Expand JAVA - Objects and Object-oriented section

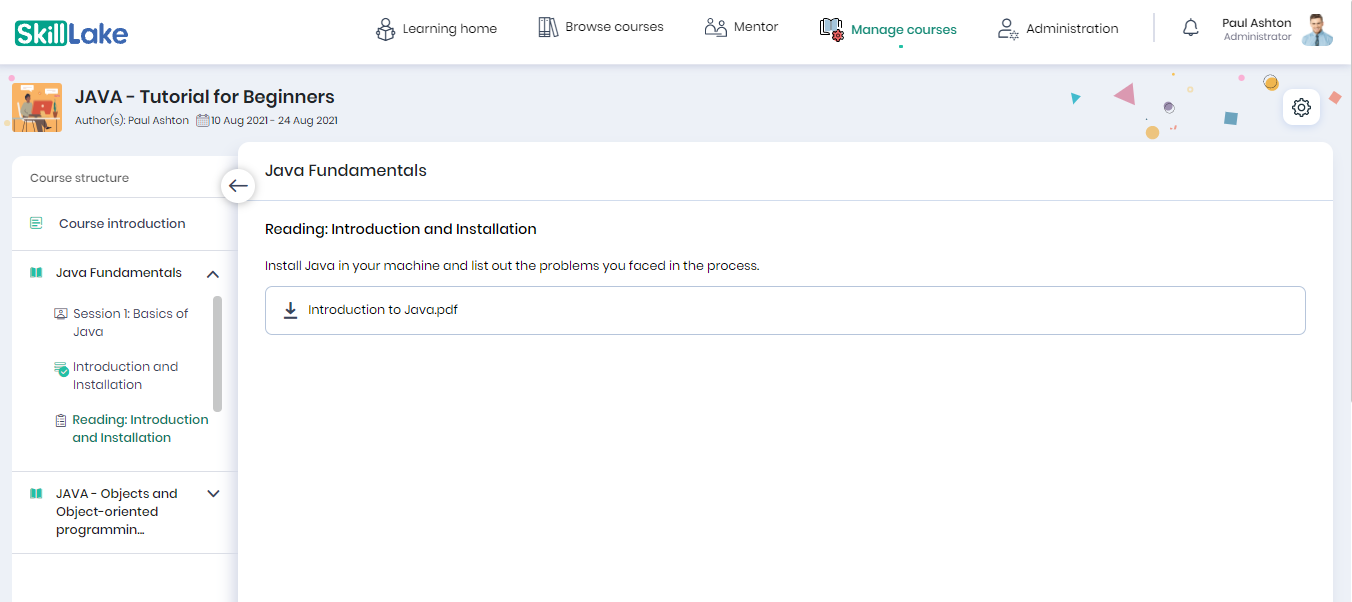point(213,493)
